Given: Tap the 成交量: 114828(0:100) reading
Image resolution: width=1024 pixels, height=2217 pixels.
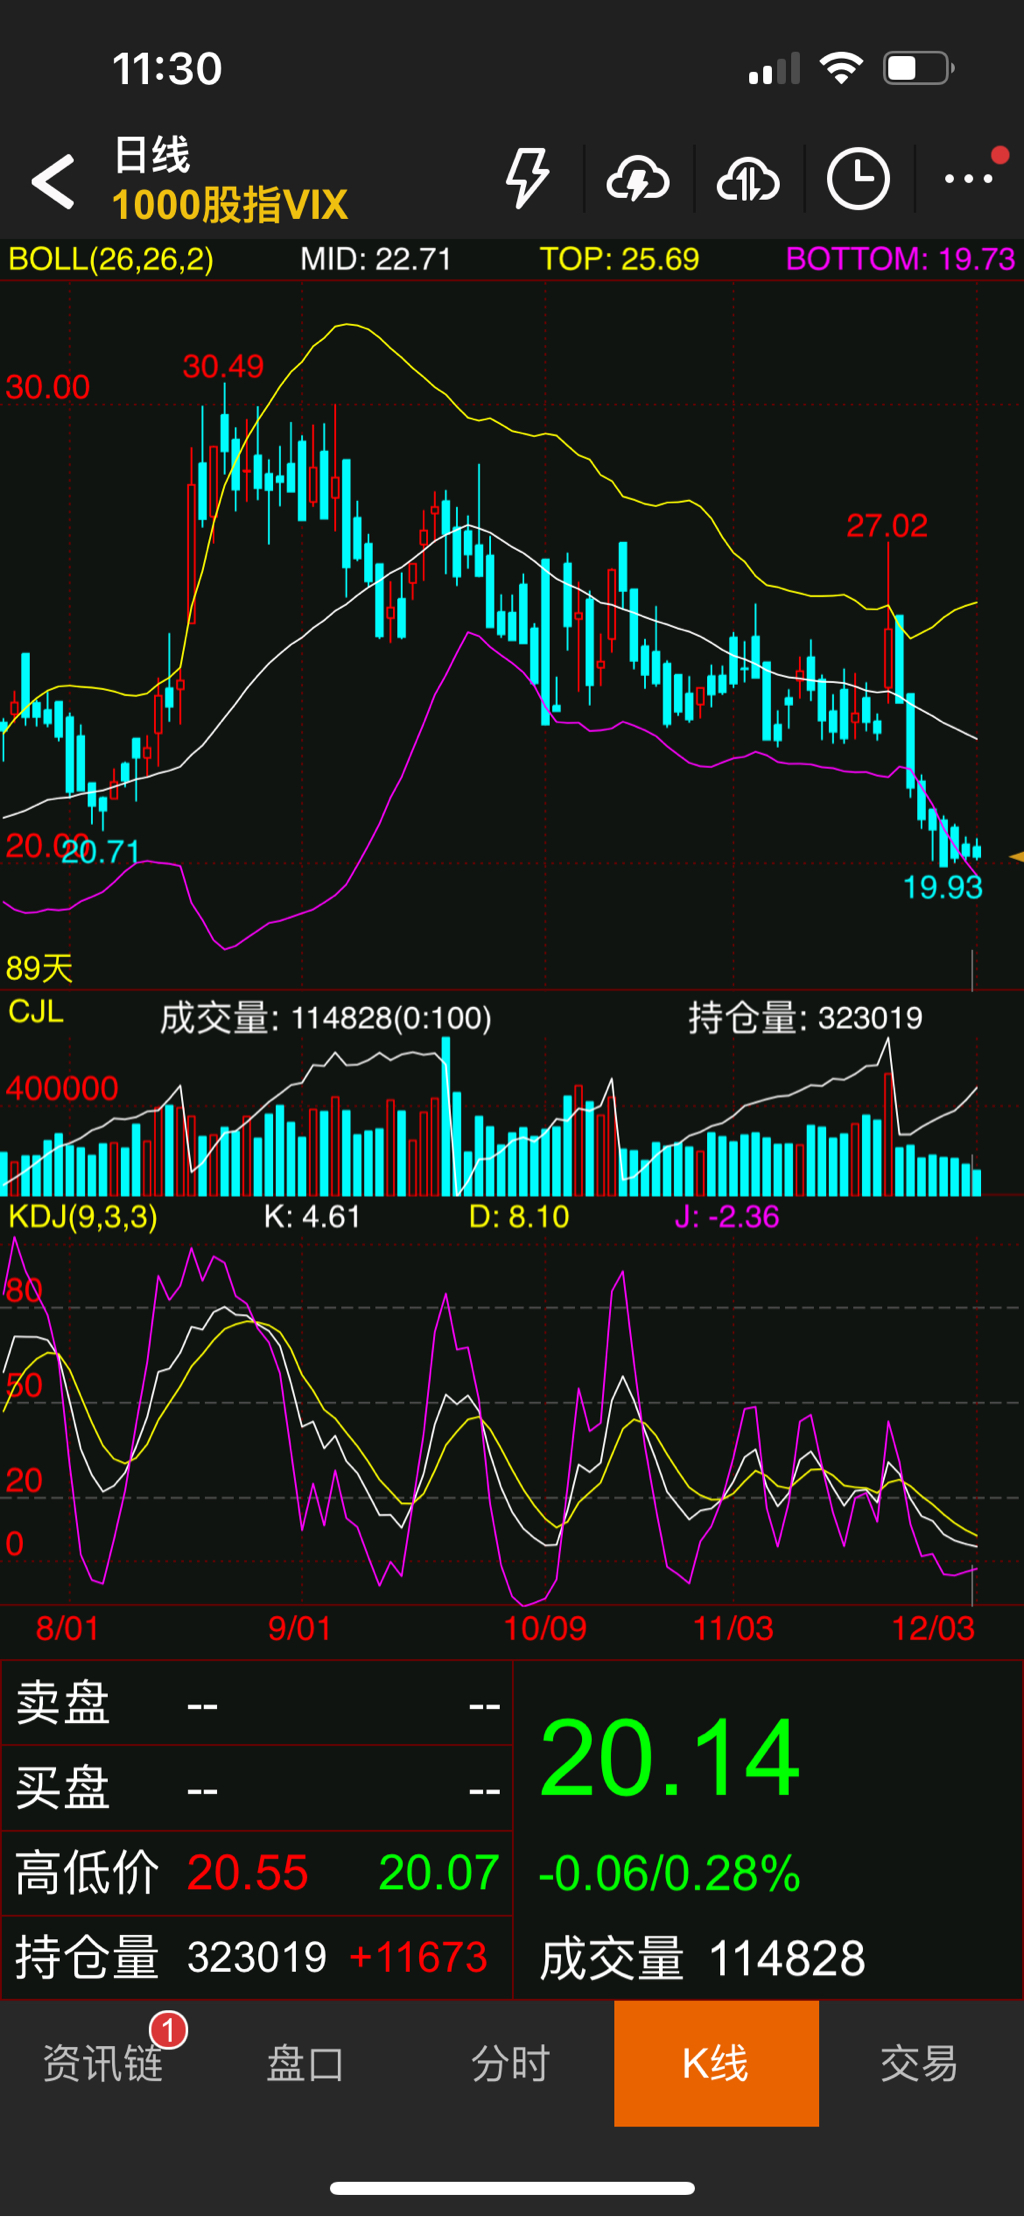Looking at the screenshot, I should (x=326, y=1018).
